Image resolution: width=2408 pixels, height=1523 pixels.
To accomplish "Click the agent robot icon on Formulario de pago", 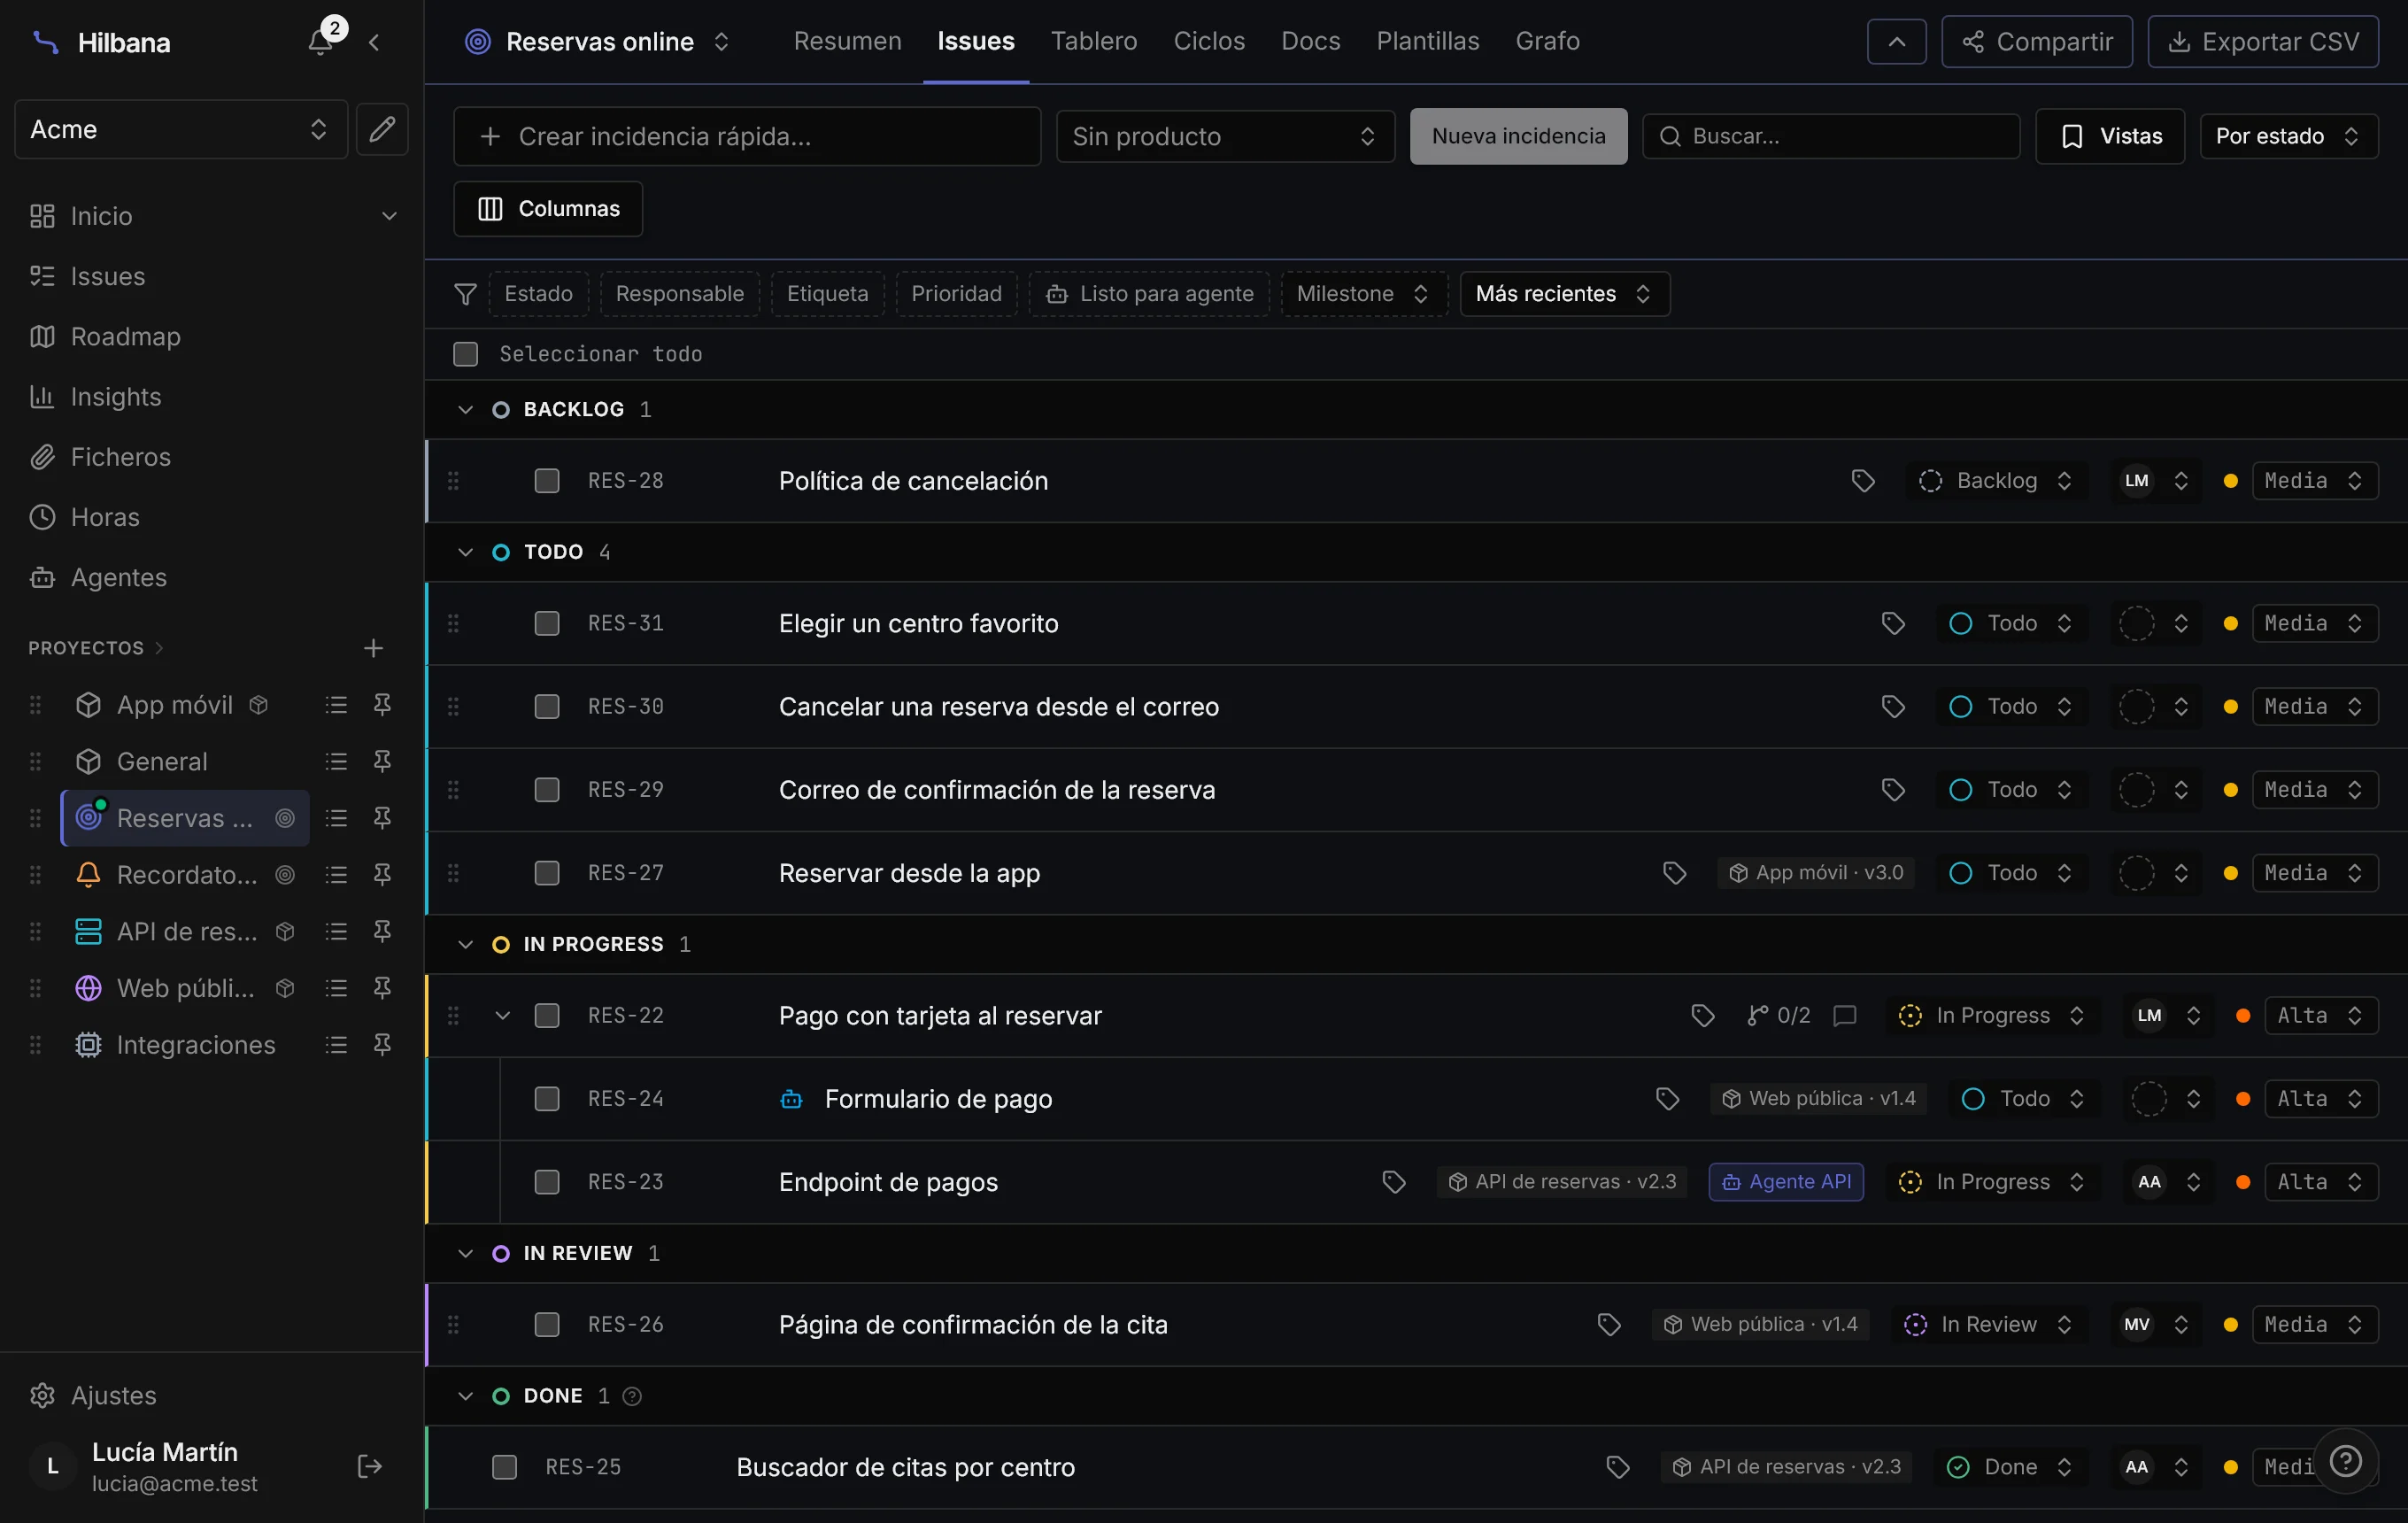I will pos(791,1099).
